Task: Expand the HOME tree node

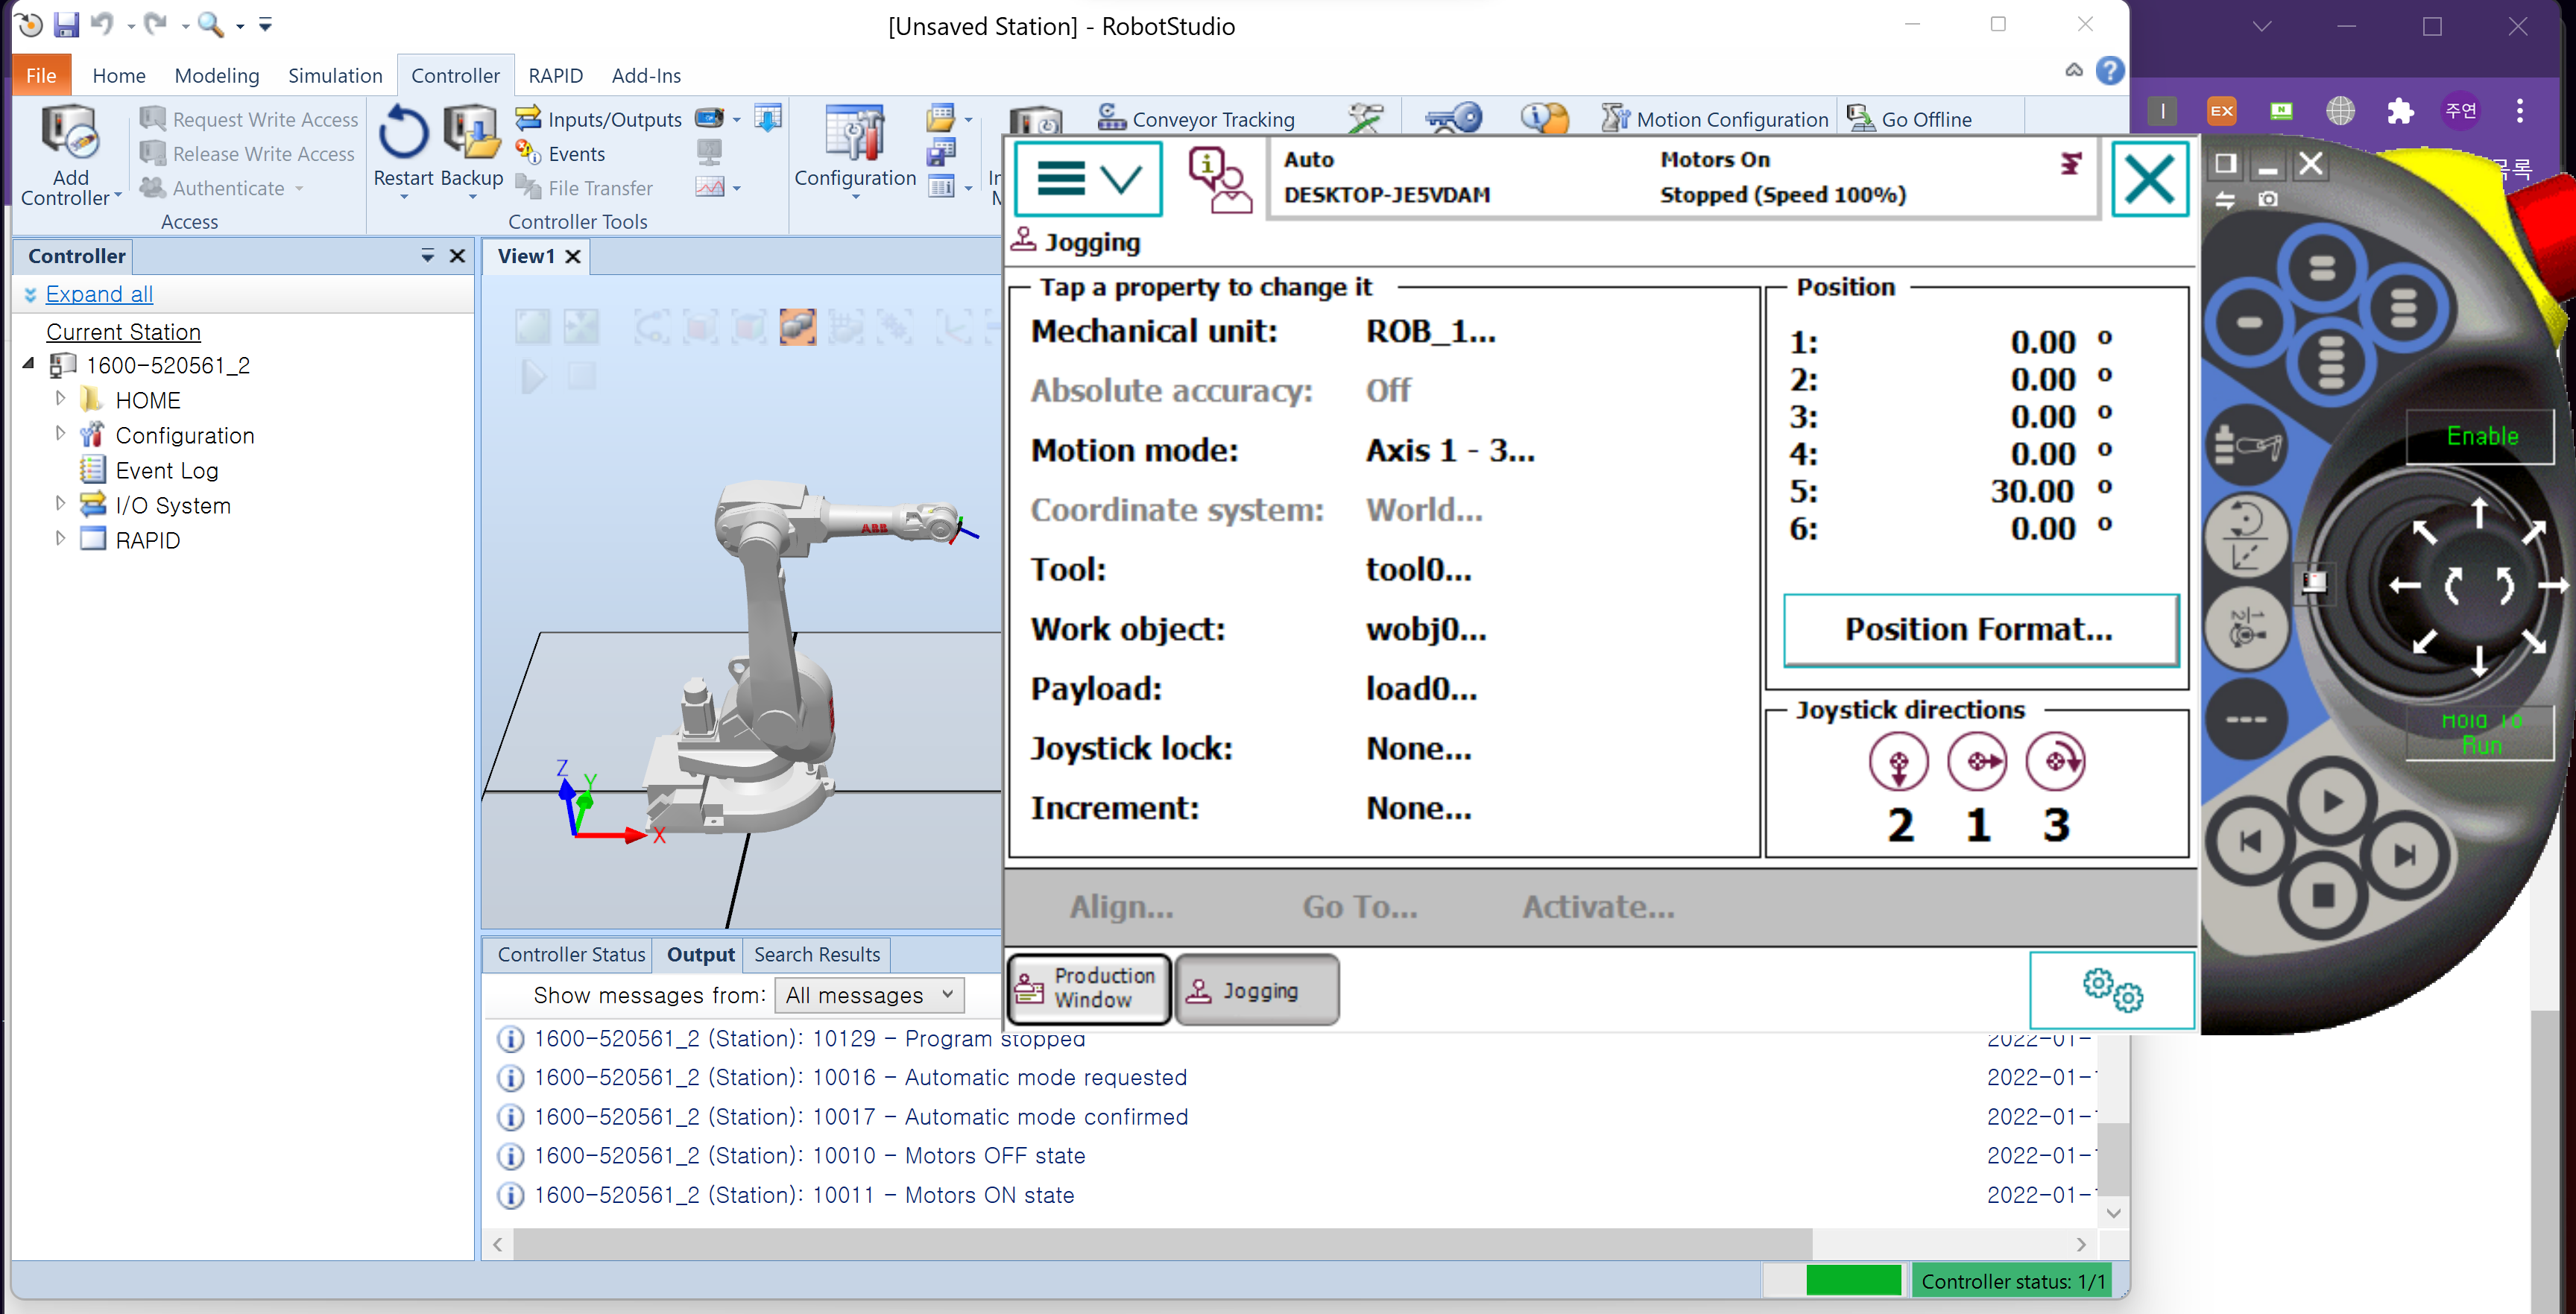Action: click(x=60, y=398)
